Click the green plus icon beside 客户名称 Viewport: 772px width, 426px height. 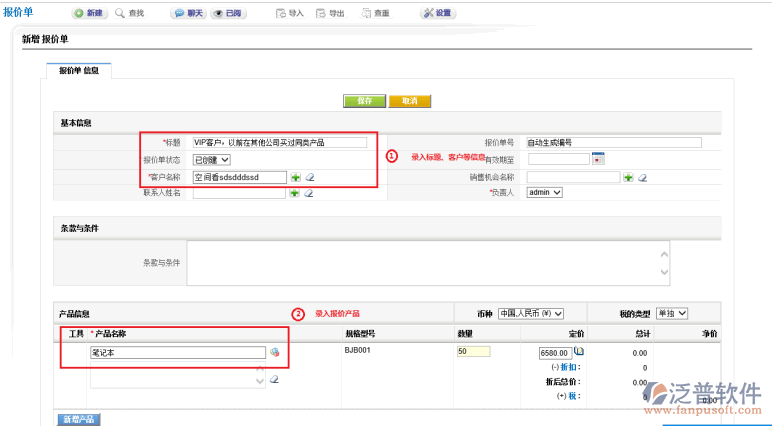pos(295,177)
